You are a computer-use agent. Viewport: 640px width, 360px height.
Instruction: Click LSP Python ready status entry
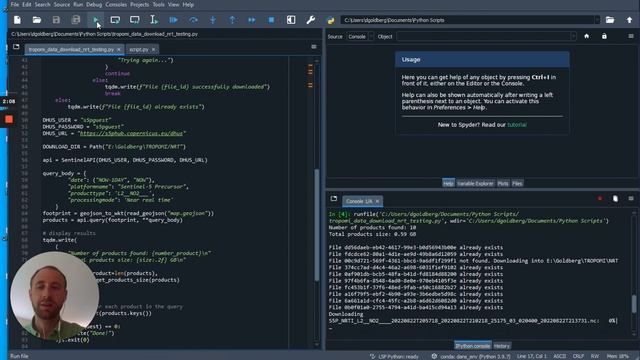pyautogui.click(x=394, y=356)
